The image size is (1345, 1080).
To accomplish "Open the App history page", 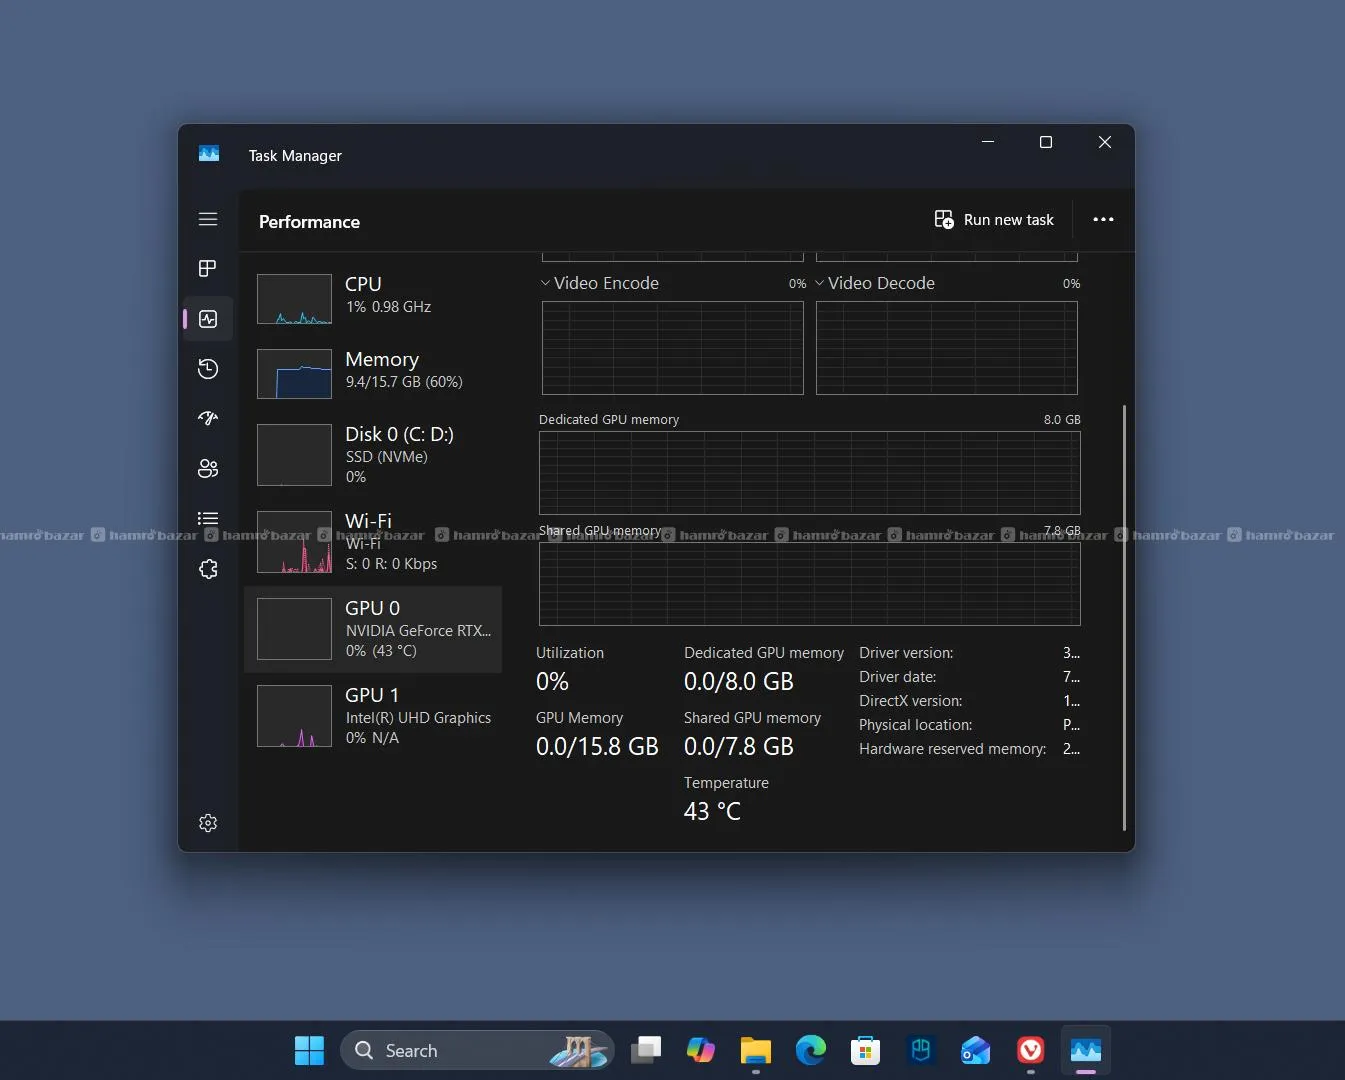I will [208, 369].
